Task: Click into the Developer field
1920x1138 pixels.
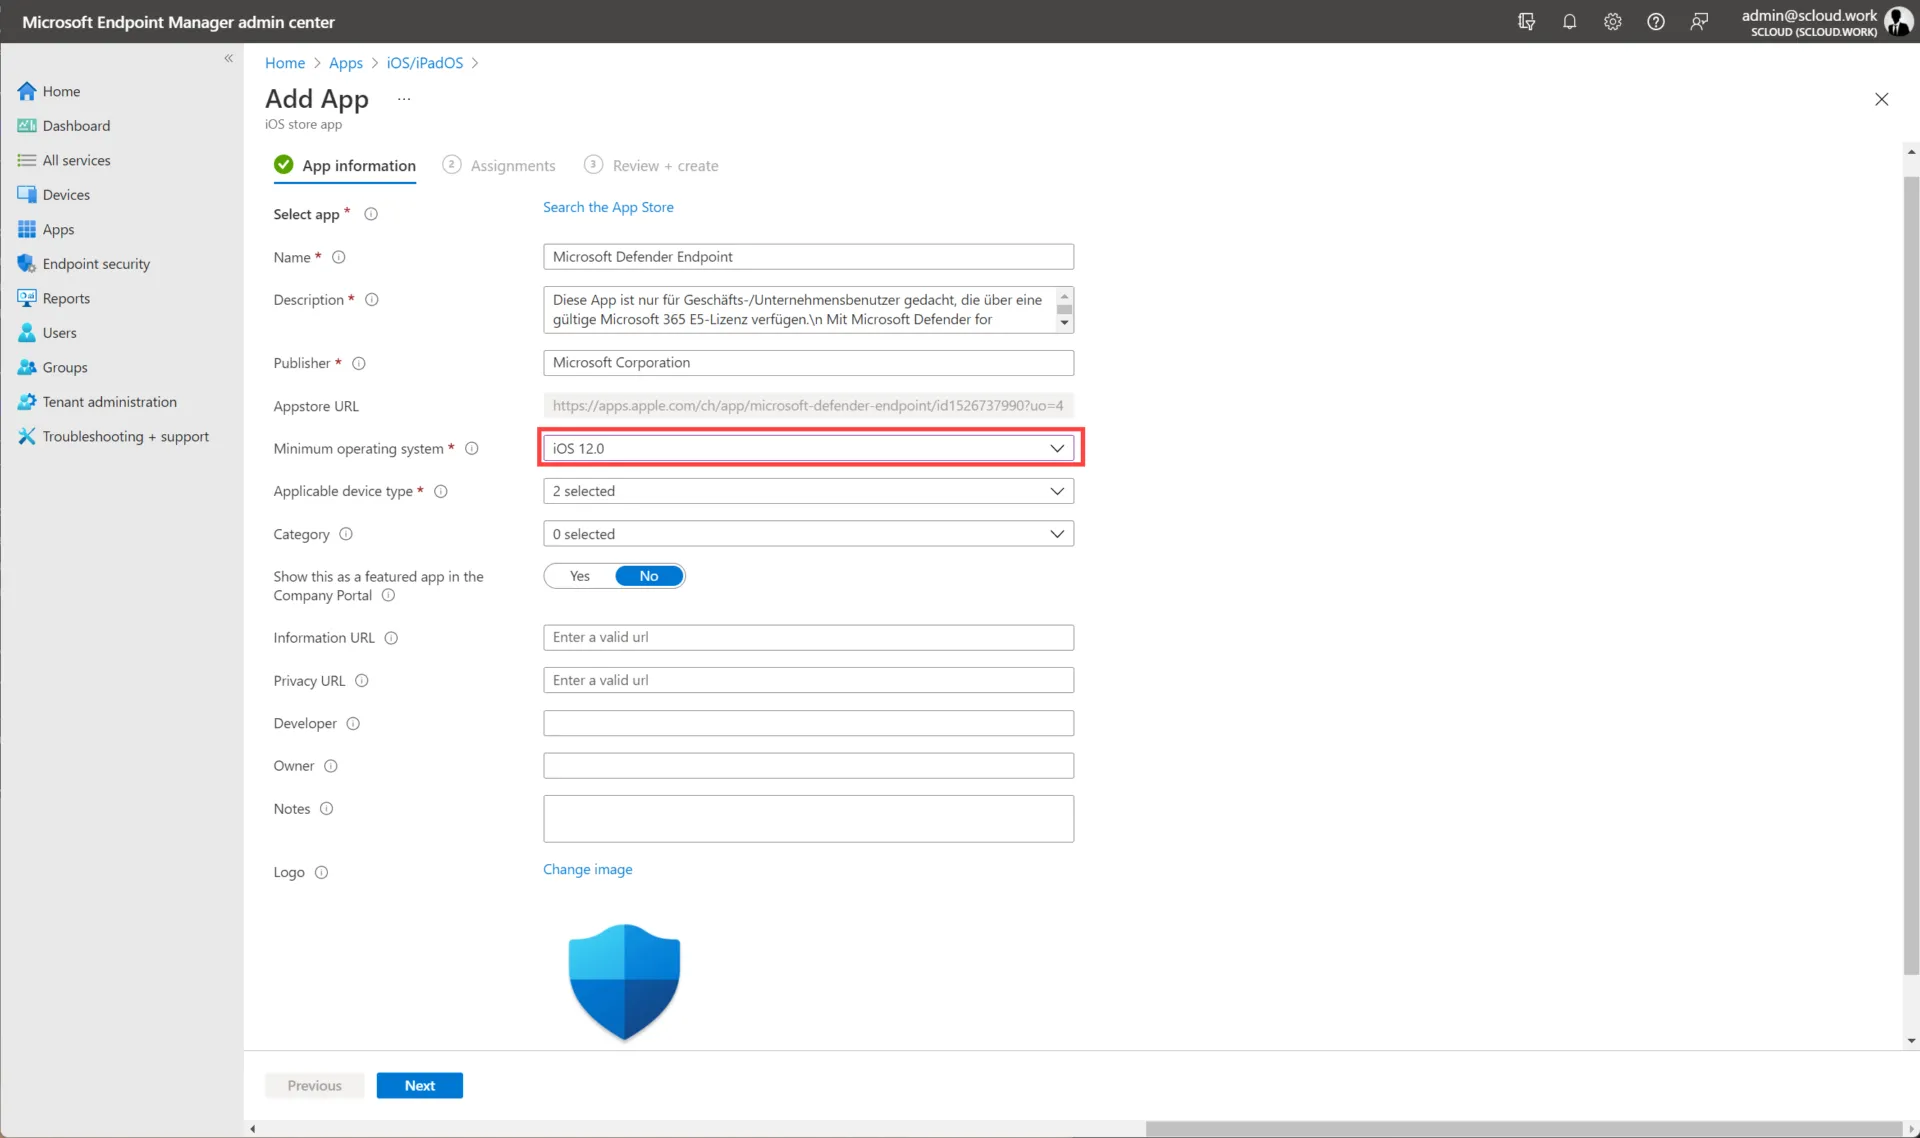Action: click(808, 723)
